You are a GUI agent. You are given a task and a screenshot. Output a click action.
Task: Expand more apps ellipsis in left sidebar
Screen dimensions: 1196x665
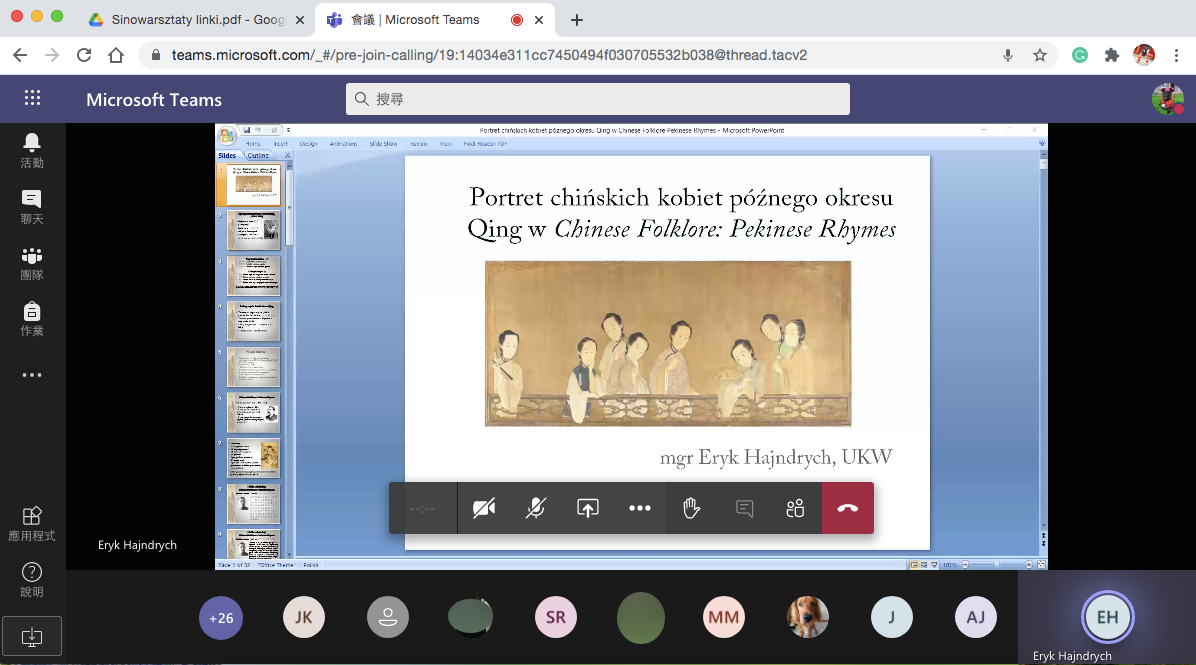point(32,375)
